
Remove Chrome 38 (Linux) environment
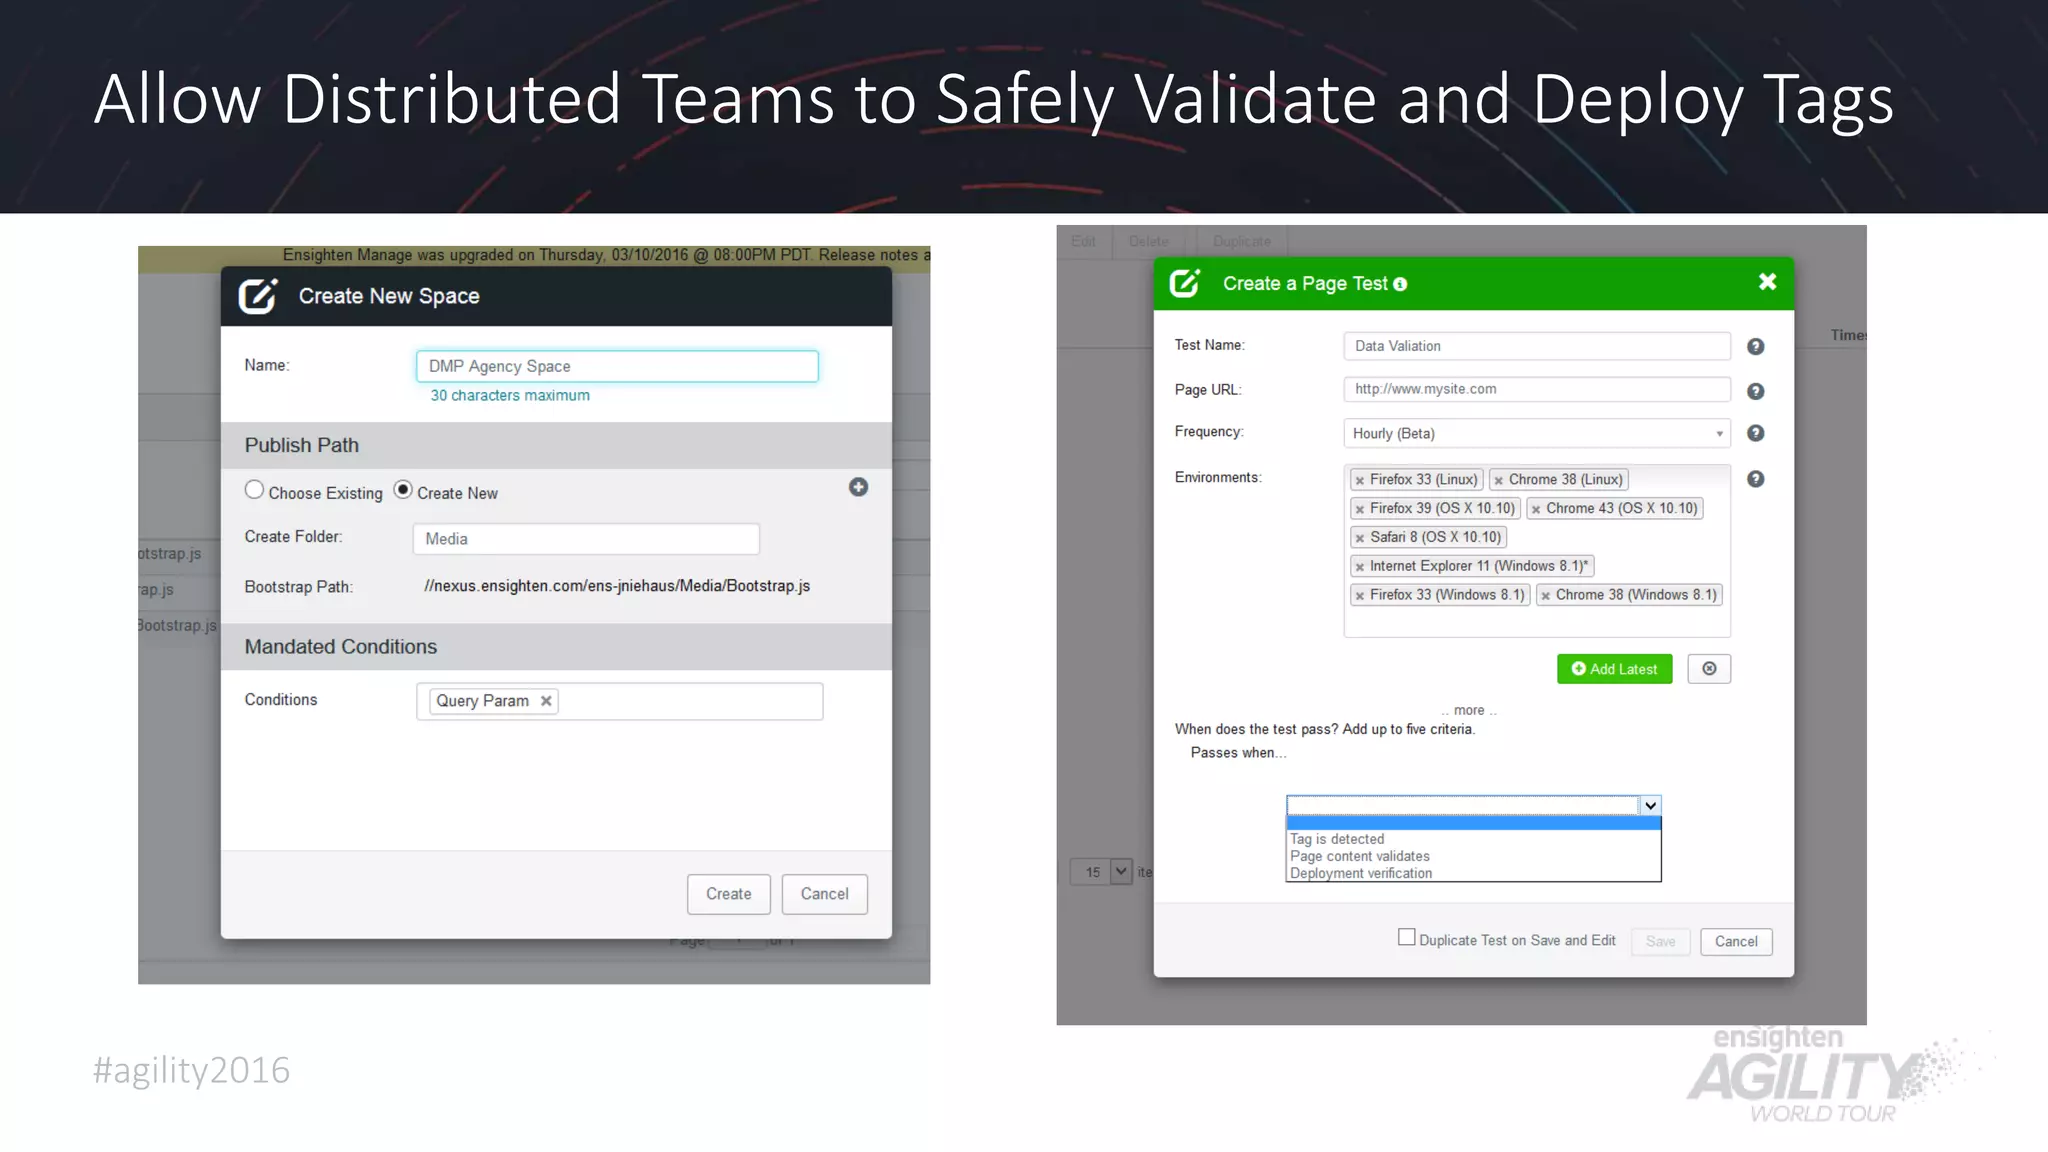[x=1499, y=481]
